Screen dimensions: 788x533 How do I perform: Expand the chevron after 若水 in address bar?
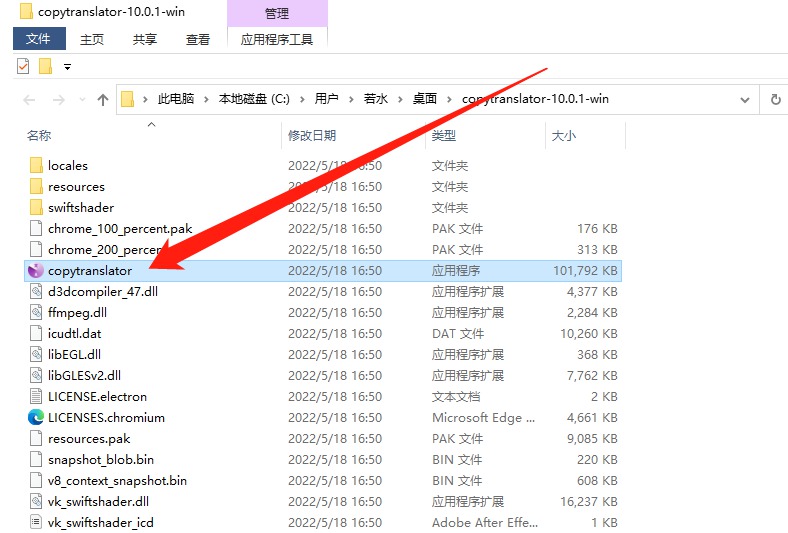coord(400,99)
